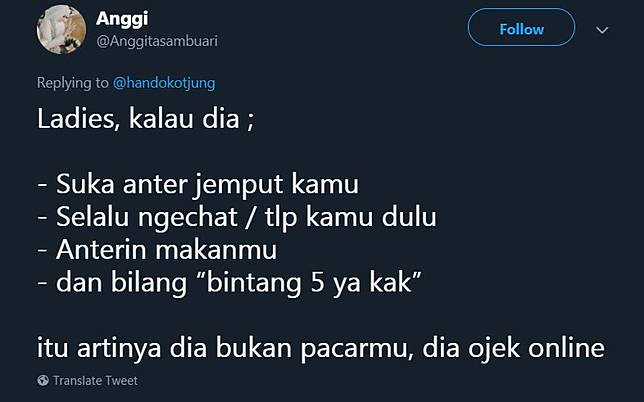
Task: Click the word 'jemput' in the first bullet
Action: [x=239, y=184]
